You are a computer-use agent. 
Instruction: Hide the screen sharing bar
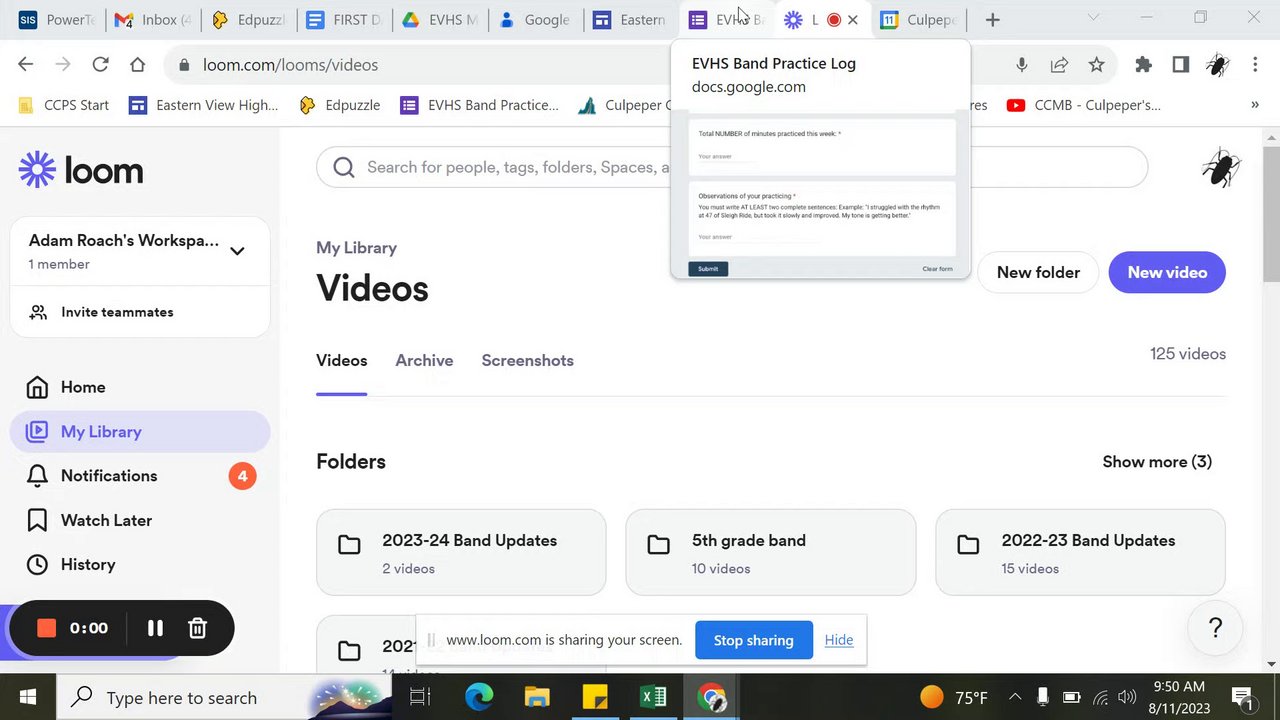(x=839, y=640)
